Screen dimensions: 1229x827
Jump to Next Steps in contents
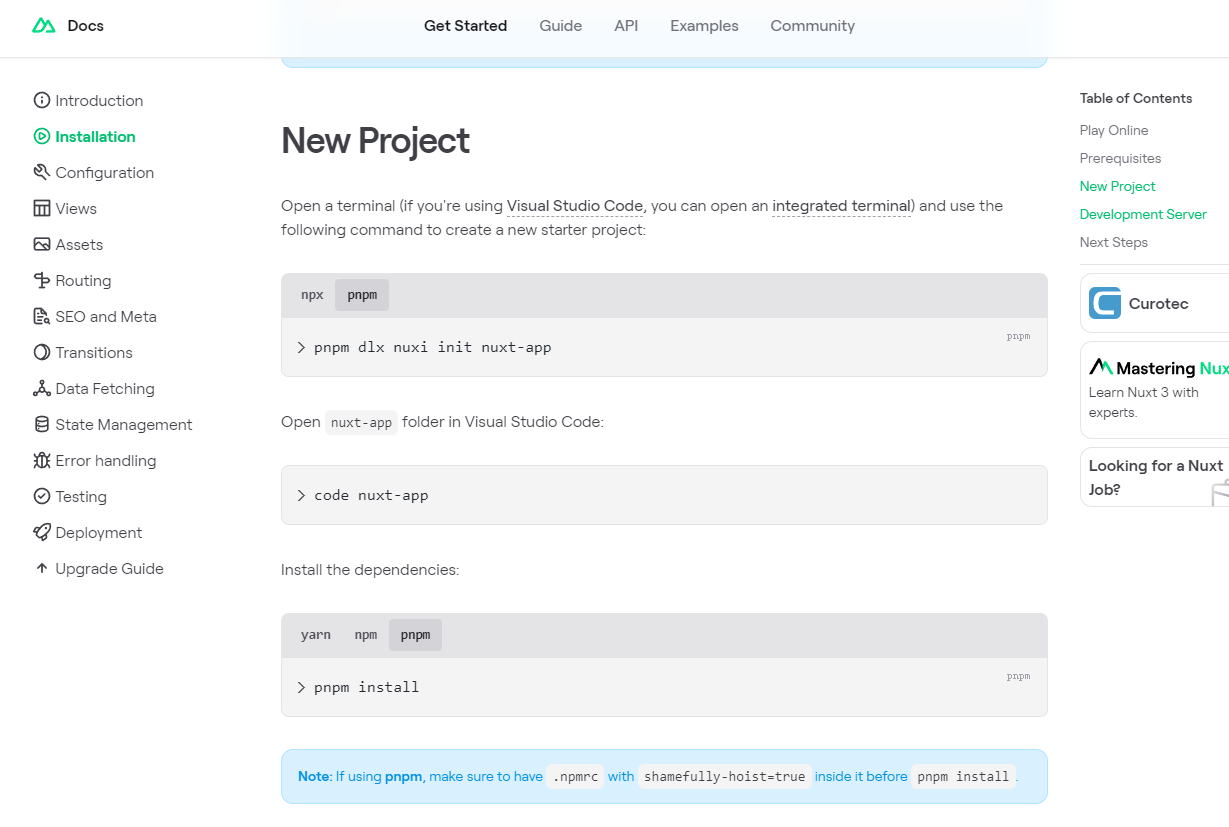coord(1114,242)
